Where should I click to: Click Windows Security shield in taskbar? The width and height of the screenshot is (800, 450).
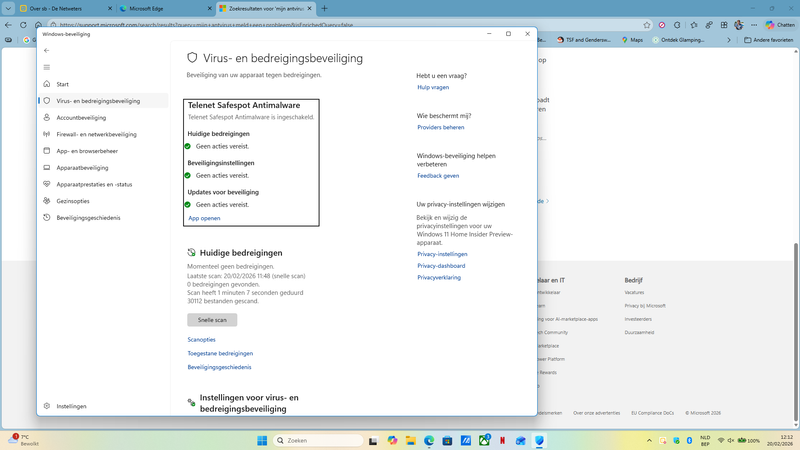tap(539, 441)
